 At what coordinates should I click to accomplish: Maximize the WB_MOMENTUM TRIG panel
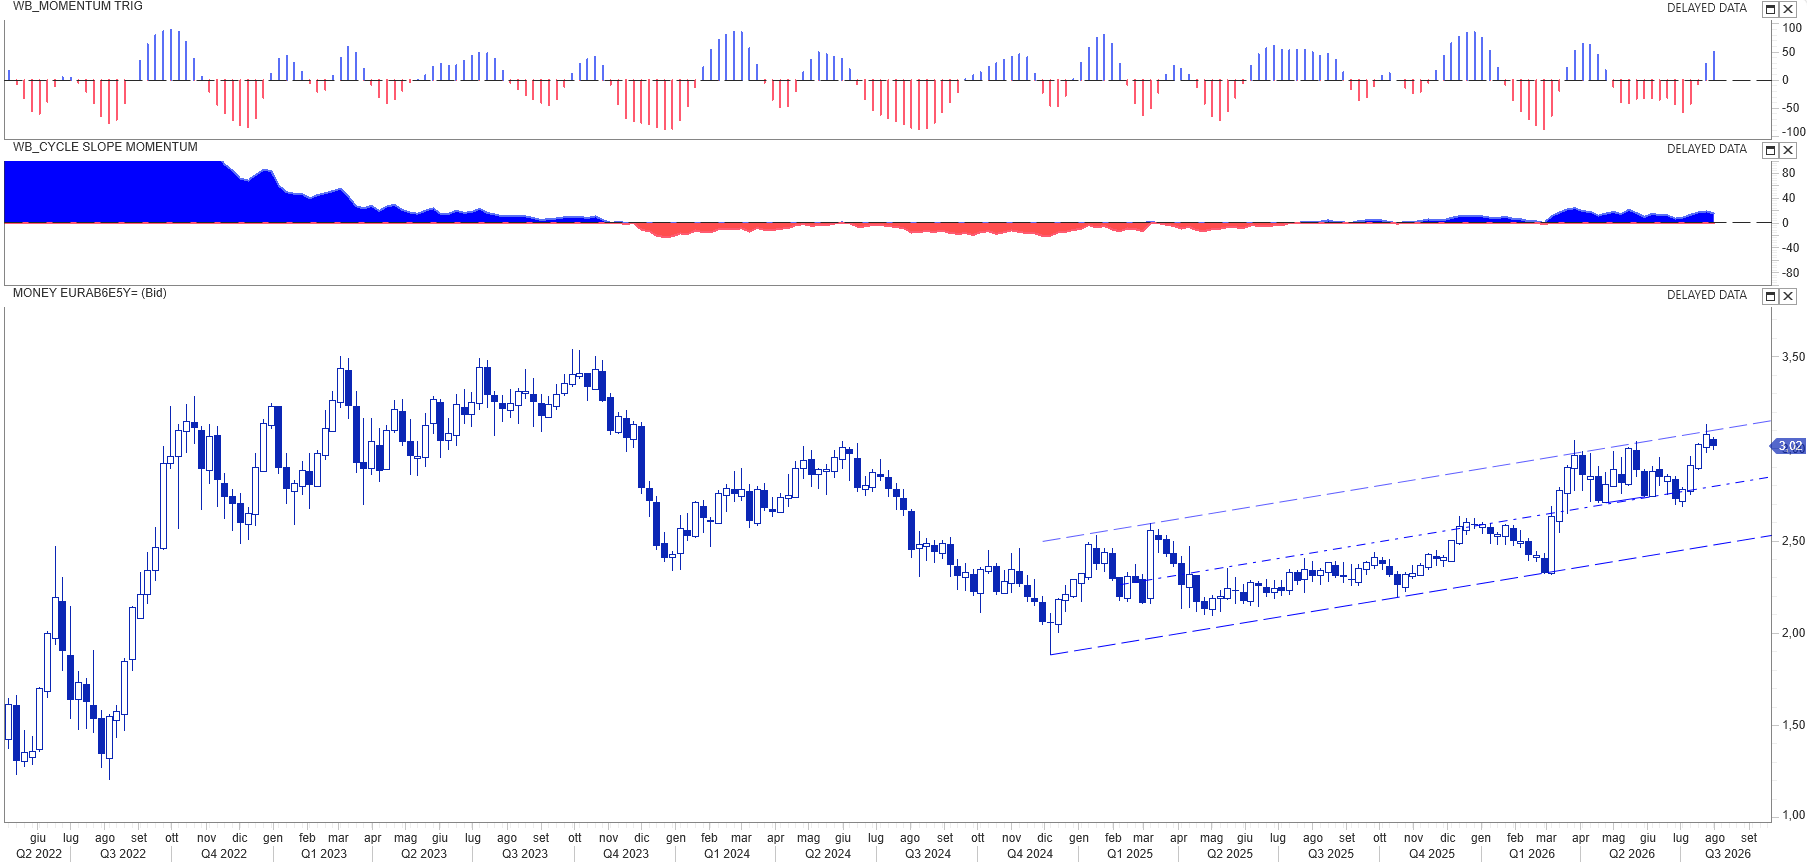(1770, 9)
